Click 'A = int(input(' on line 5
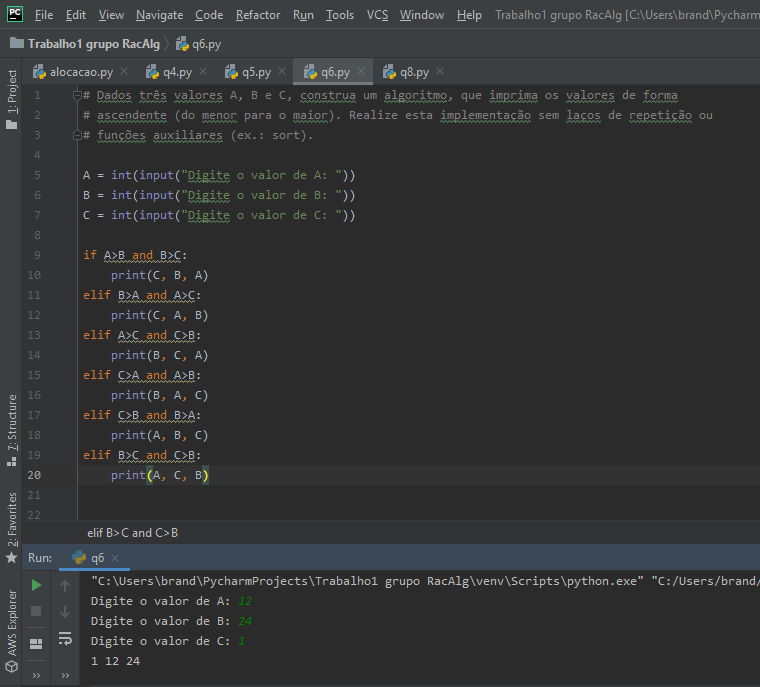This screenshot has height=687, width=760. tap(132, 175)
